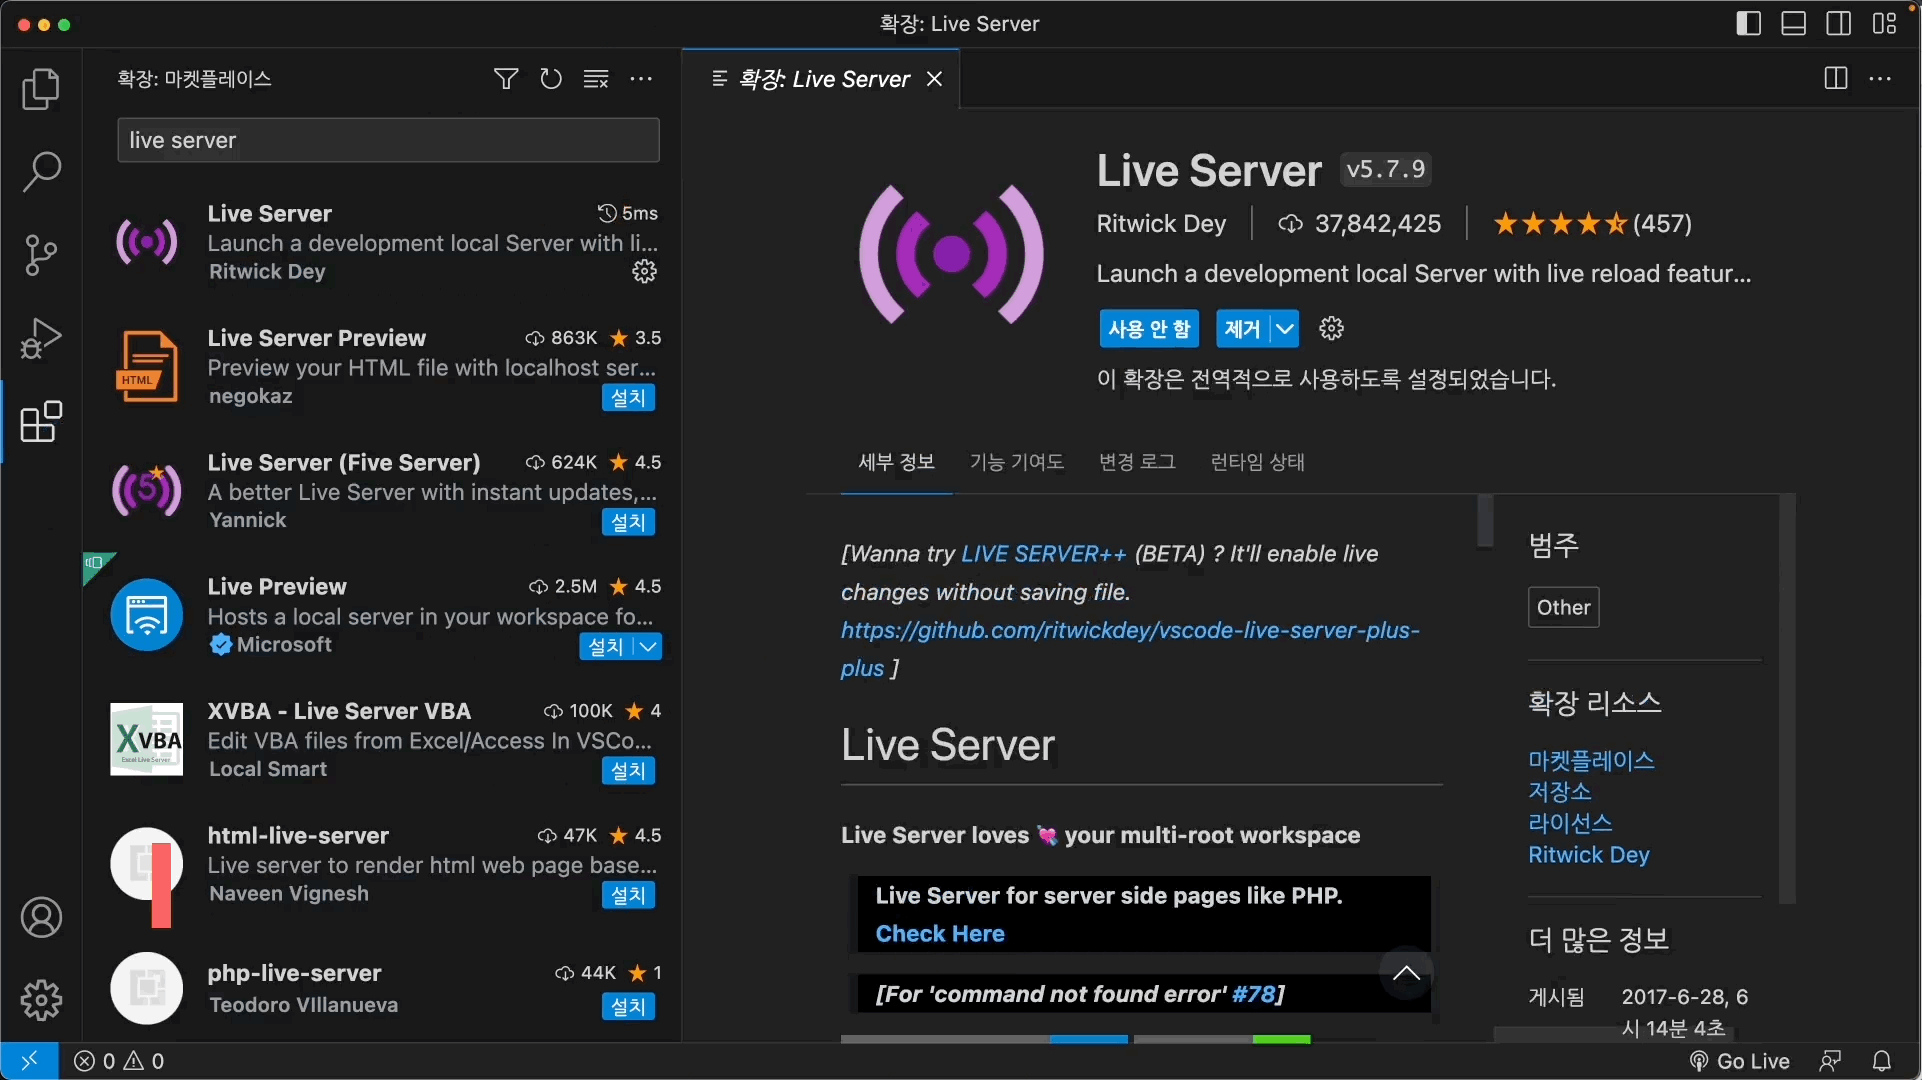Viewport: 1922px width, 1080px height.
Task: Click the 사용 안 함 disable button
Action: [1149, 329]
